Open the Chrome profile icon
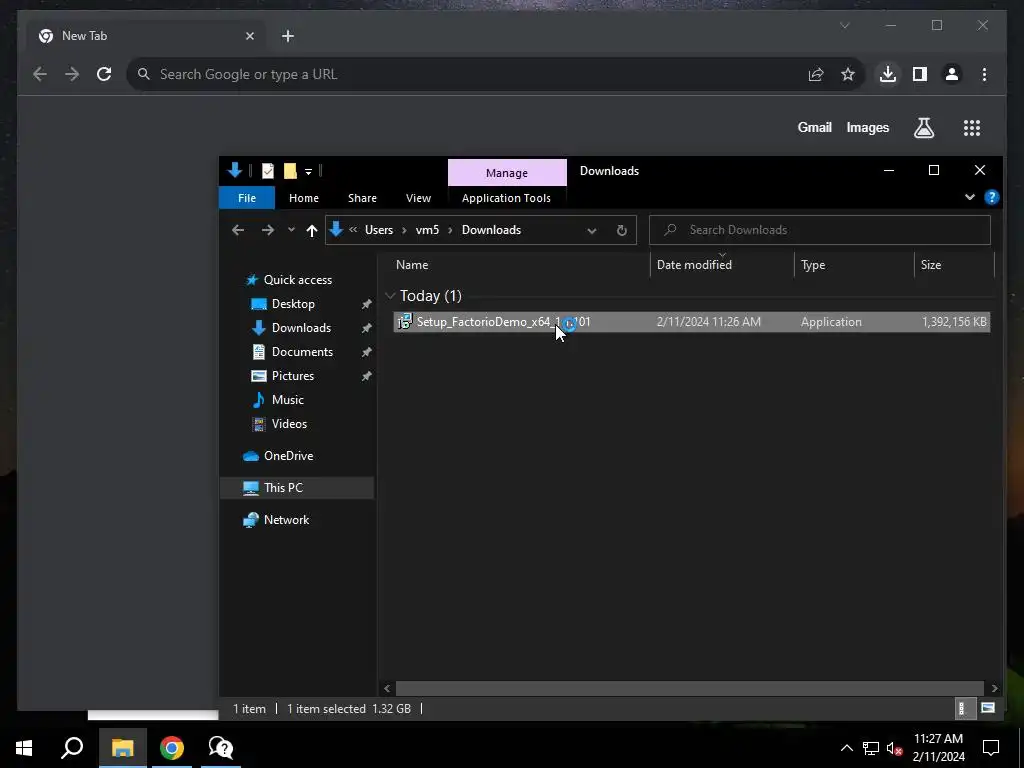The height and width of the screenshot is (768, 1024). tap(952, 74)
